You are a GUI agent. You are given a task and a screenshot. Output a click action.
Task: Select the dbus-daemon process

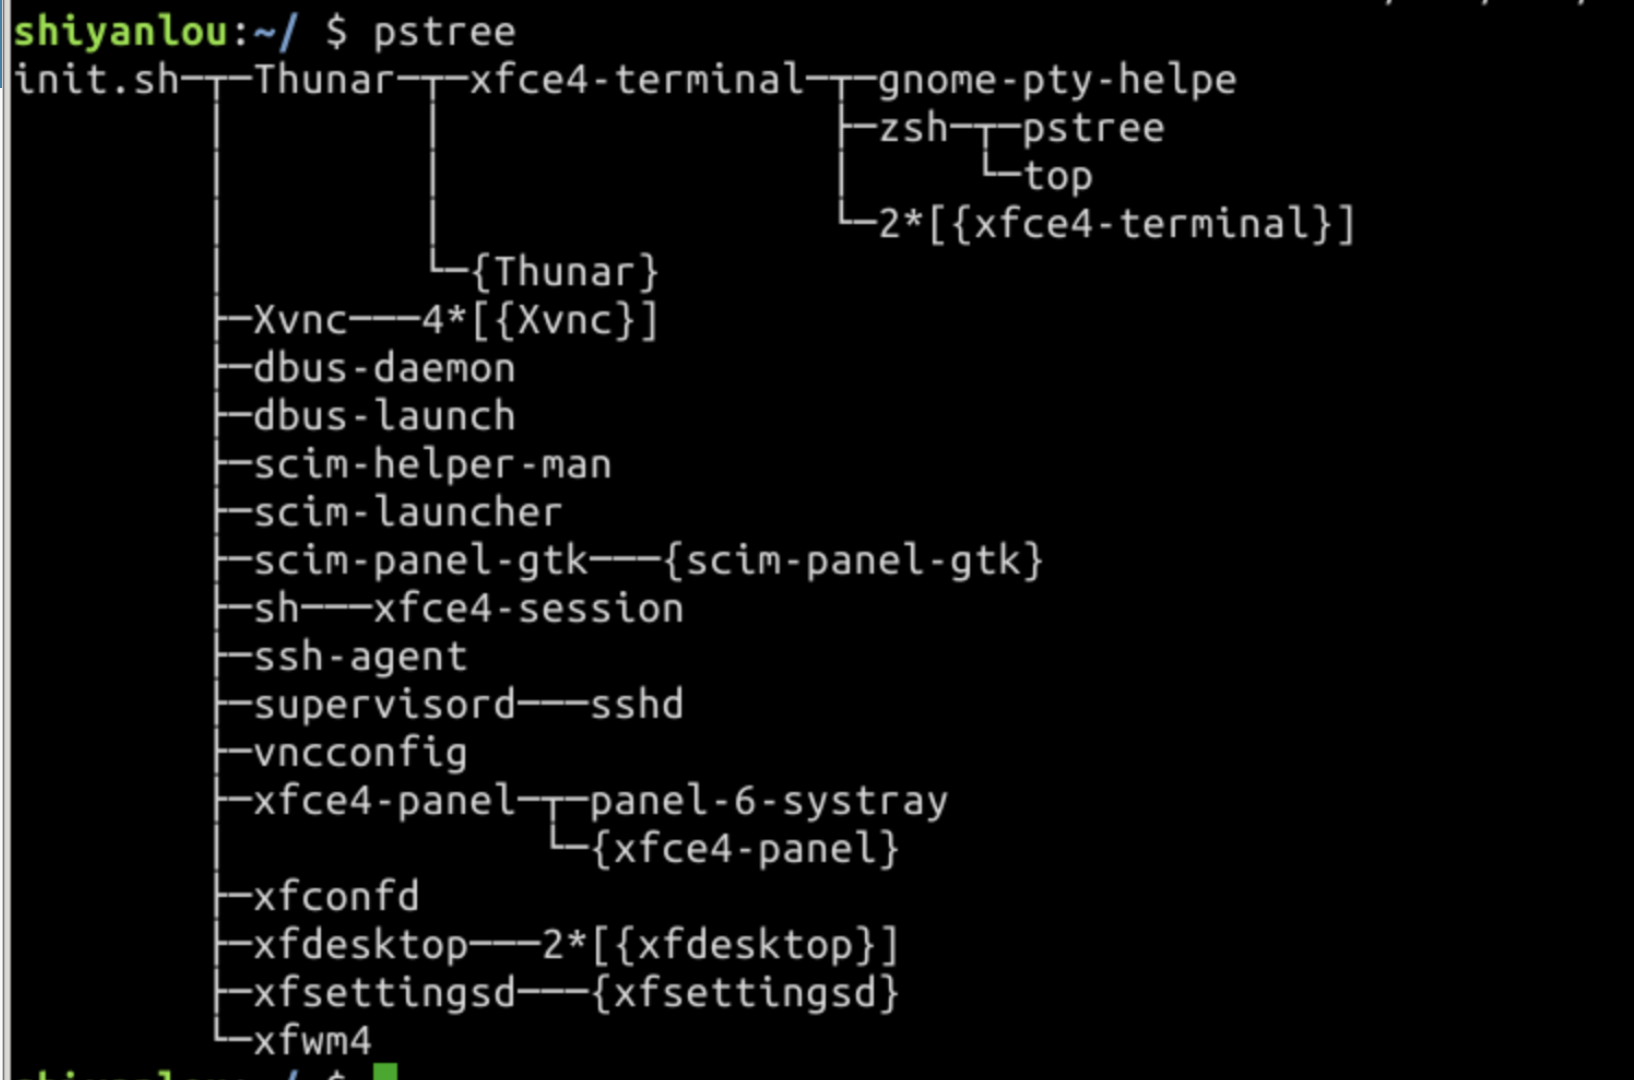click(x=384, y=369)
